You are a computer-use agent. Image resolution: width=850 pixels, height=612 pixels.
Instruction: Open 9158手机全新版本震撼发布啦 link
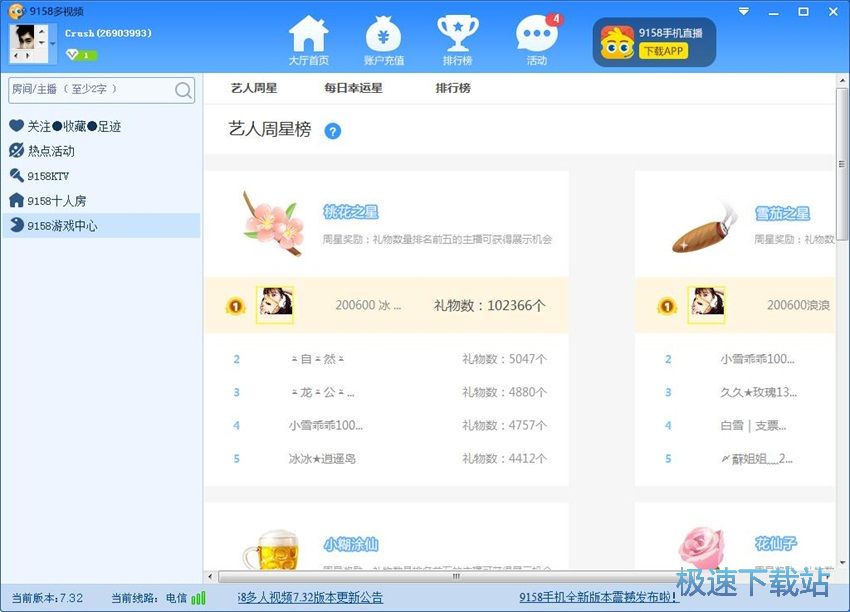point(598,597)
